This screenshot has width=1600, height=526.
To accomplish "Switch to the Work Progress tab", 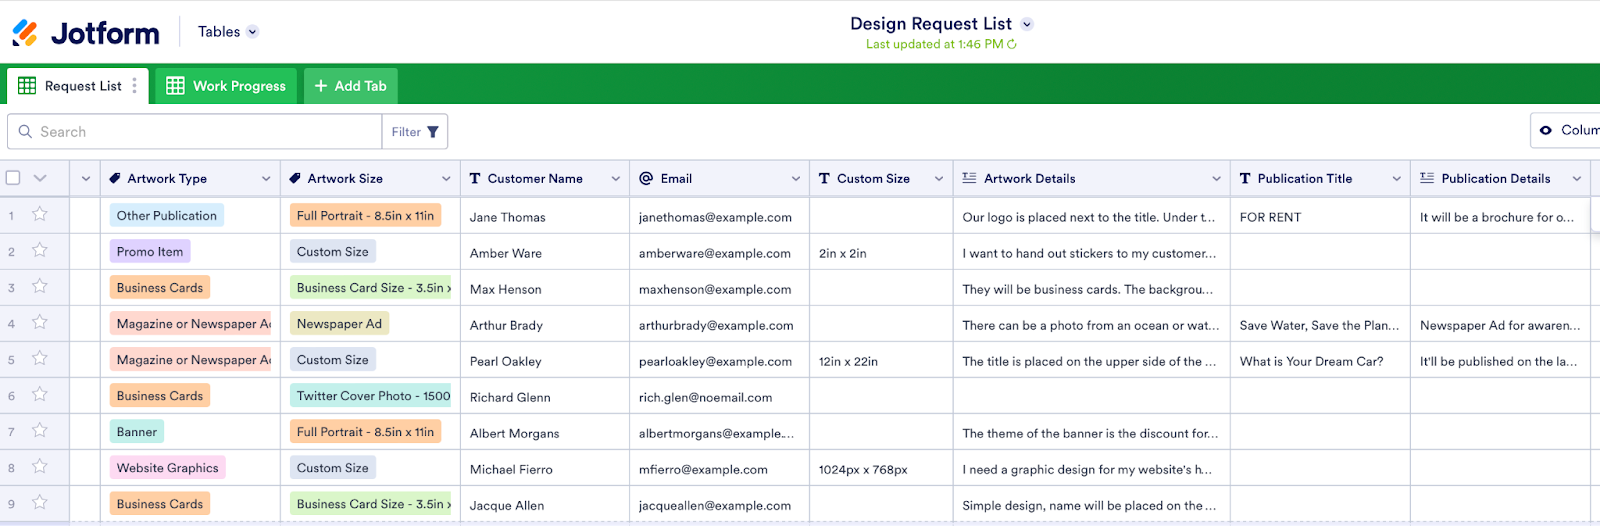I will (227, 86).
